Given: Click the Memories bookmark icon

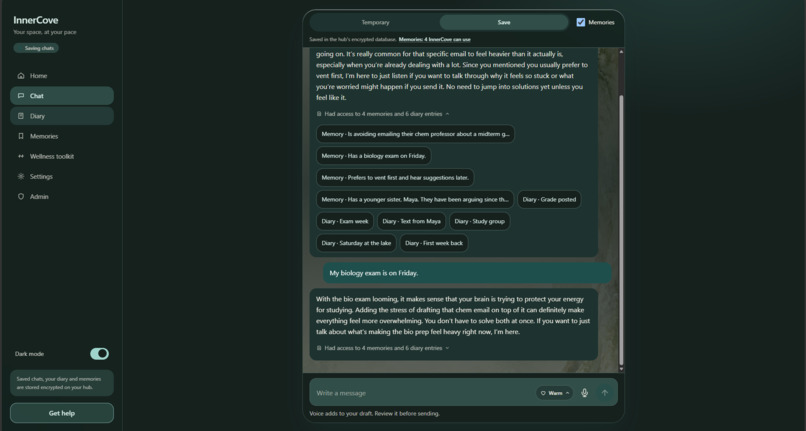Looking at the screenshot, I should [21, 136].
